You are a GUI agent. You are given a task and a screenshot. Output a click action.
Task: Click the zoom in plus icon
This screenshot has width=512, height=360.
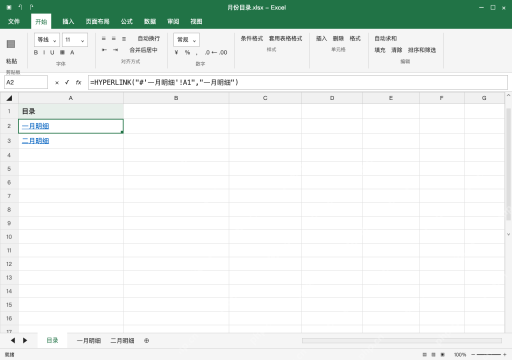coord(505,355)
